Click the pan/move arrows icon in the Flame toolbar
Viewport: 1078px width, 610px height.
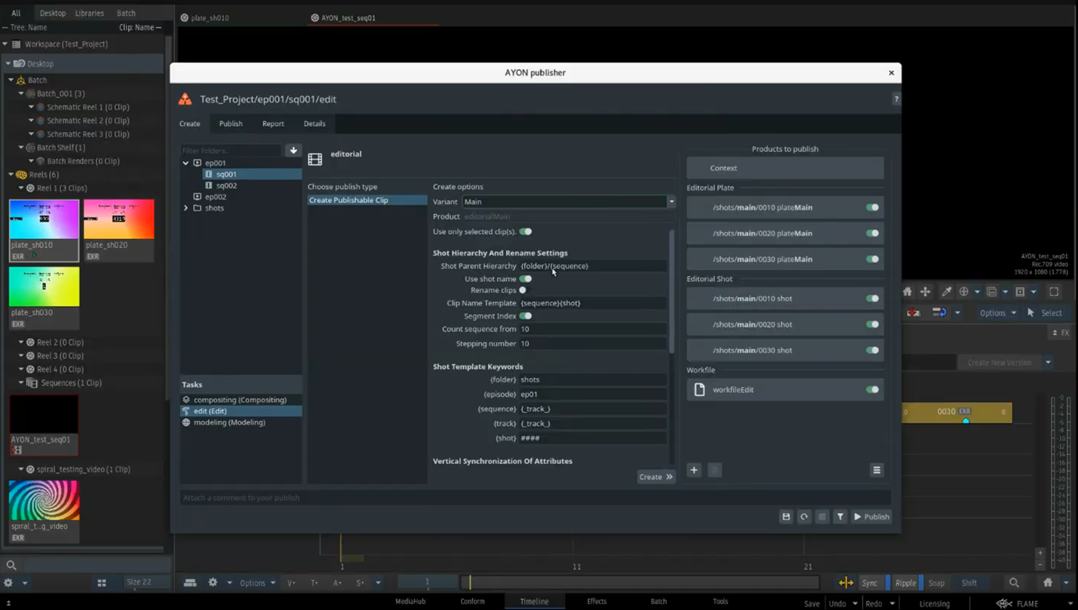click(925, 292)
